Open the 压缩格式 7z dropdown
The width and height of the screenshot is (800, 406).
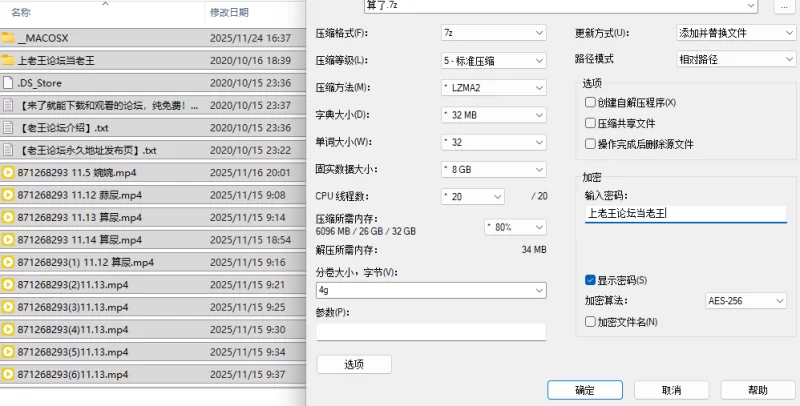click(493, 33)
